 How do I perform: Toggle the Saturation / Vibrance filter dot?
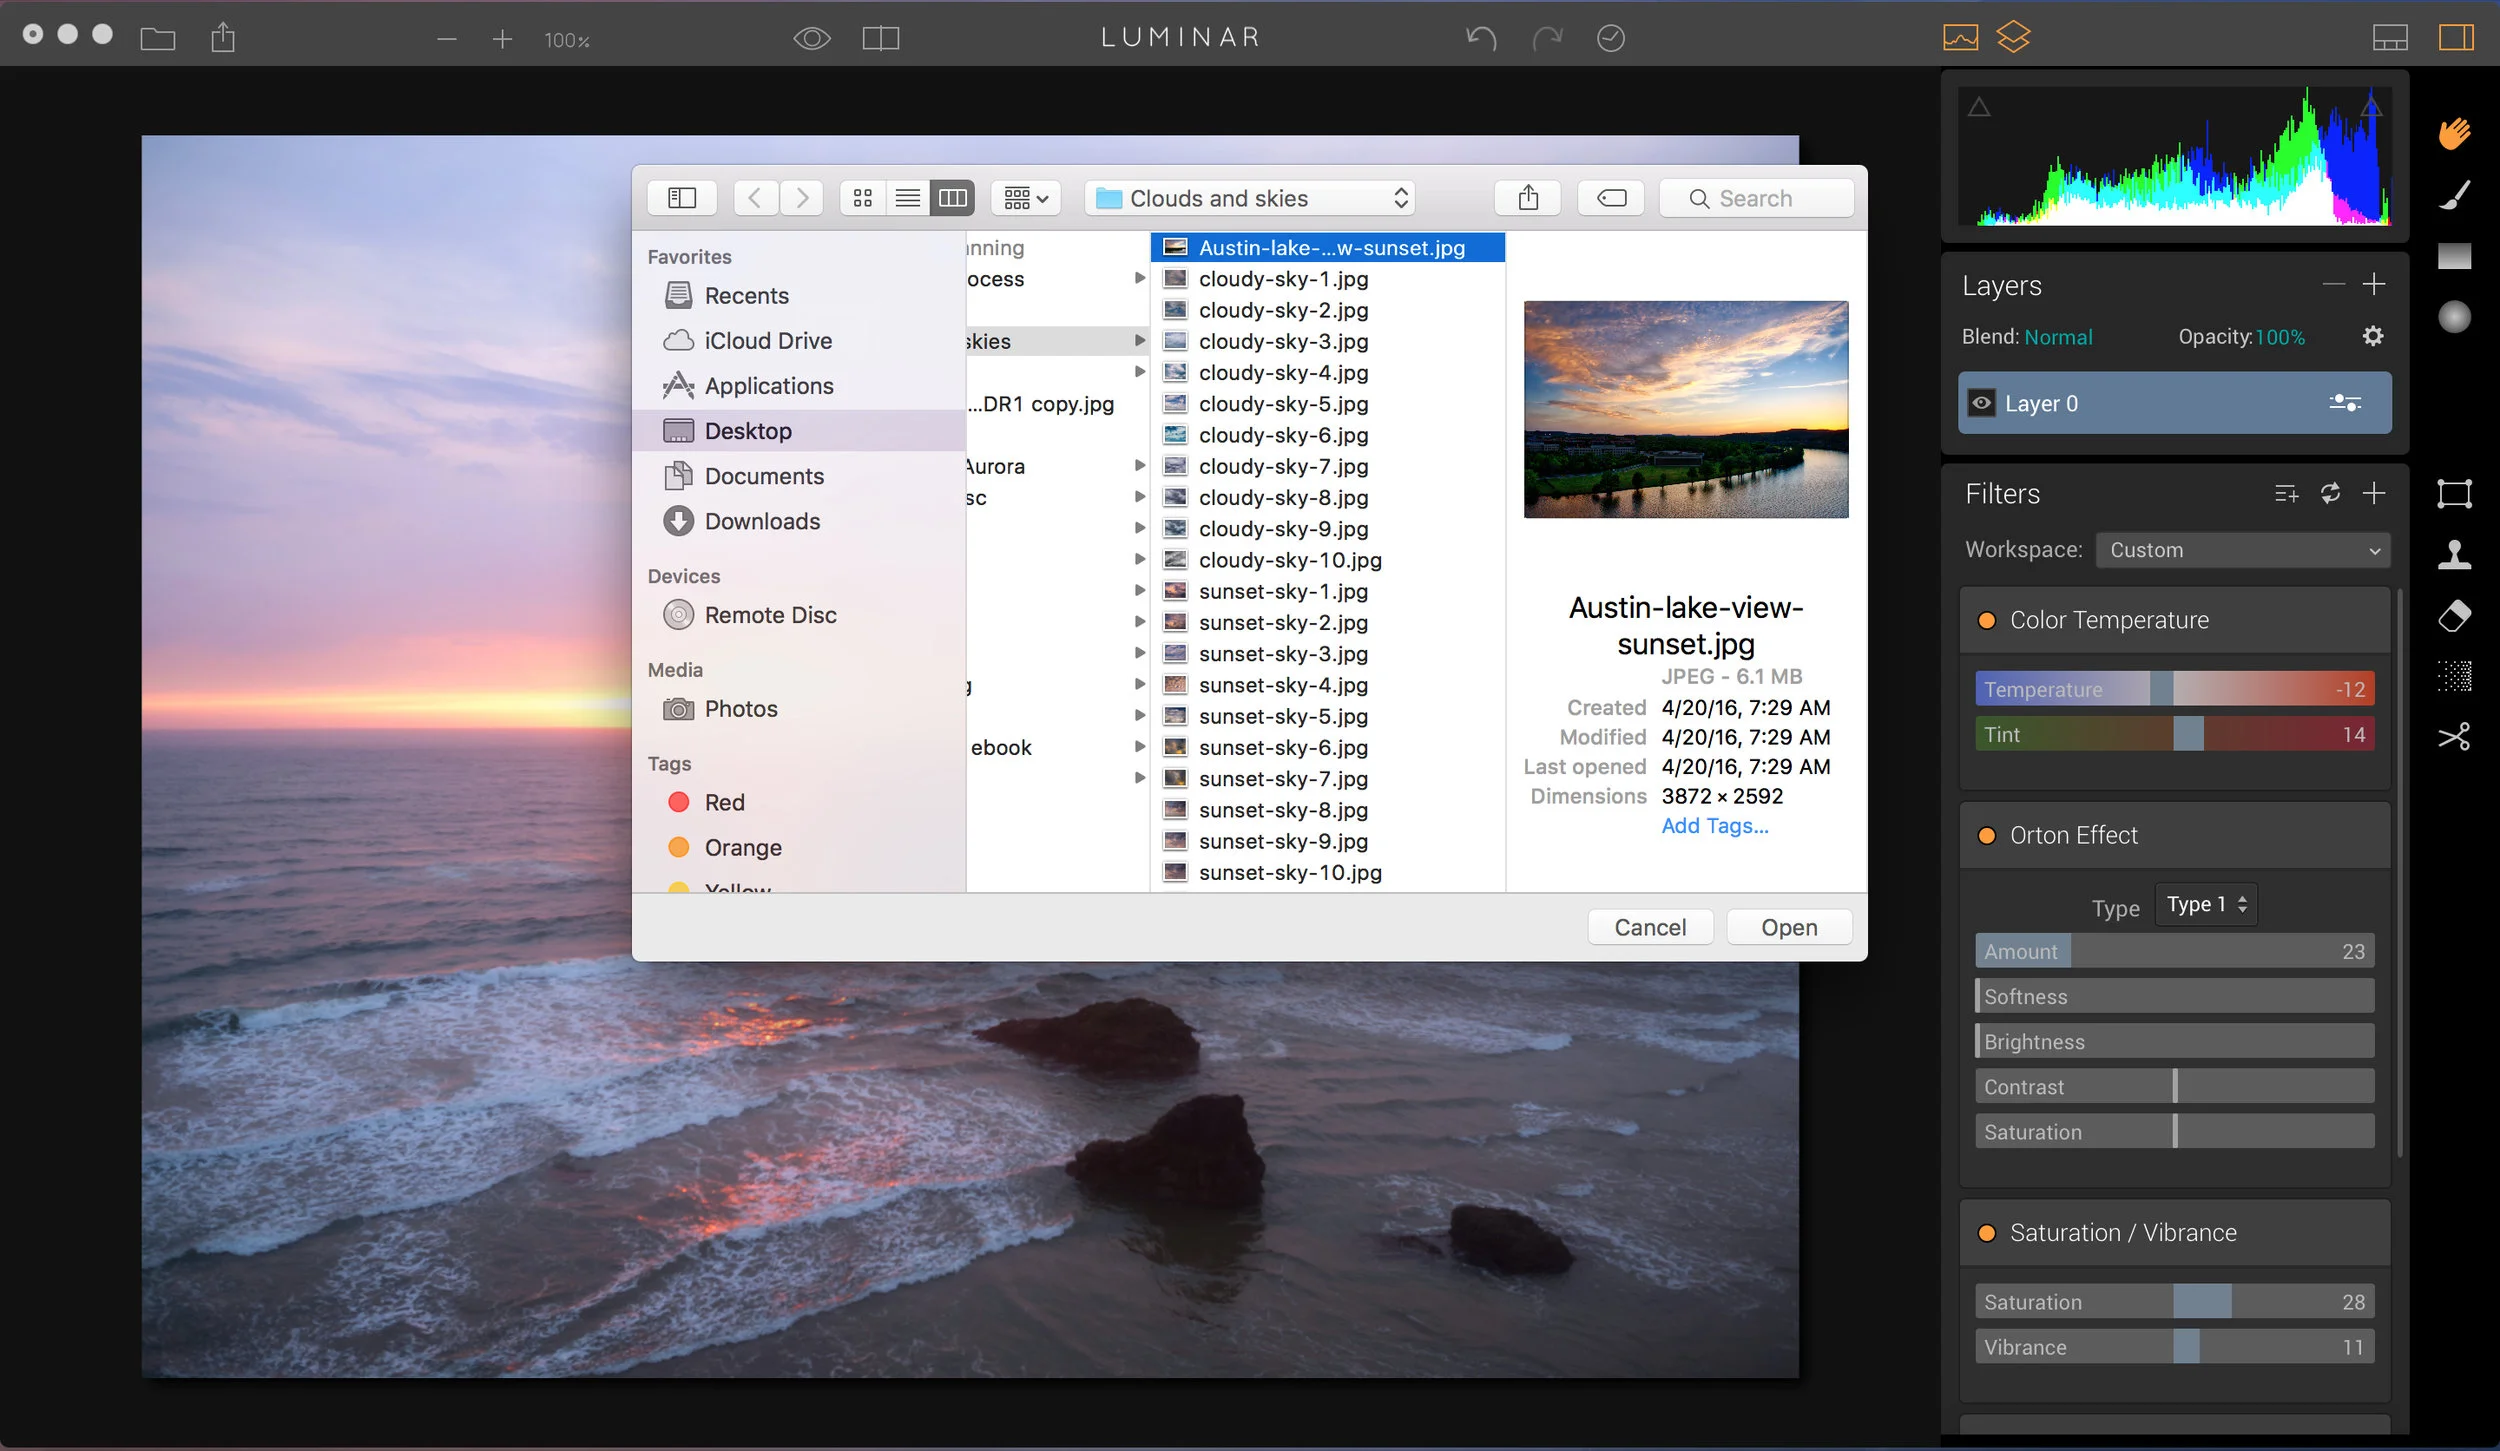click(1987, 1233)
